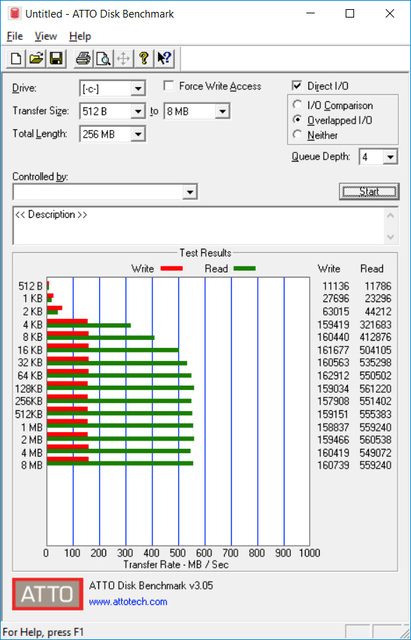Screen dimensions: 411x640
Task: Click the green Read legend swatch
Action: (x=244, y=269)
